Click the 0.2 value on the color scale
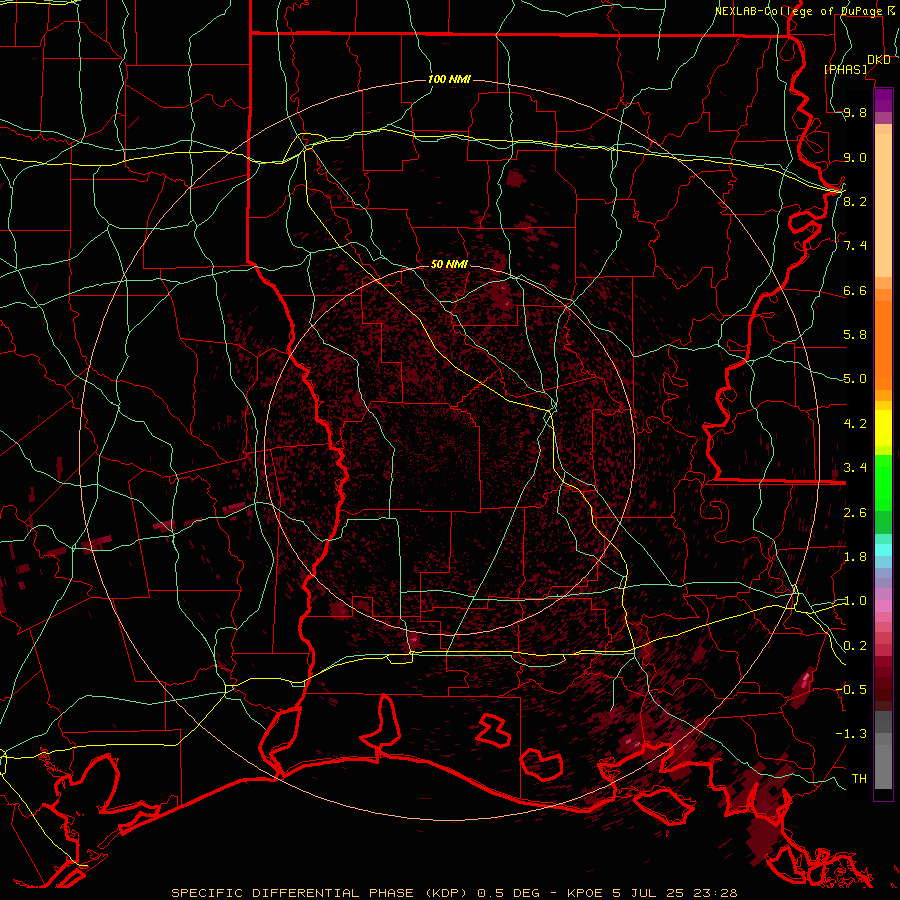Viewport: 900px width, 900px height. (855, 646)
